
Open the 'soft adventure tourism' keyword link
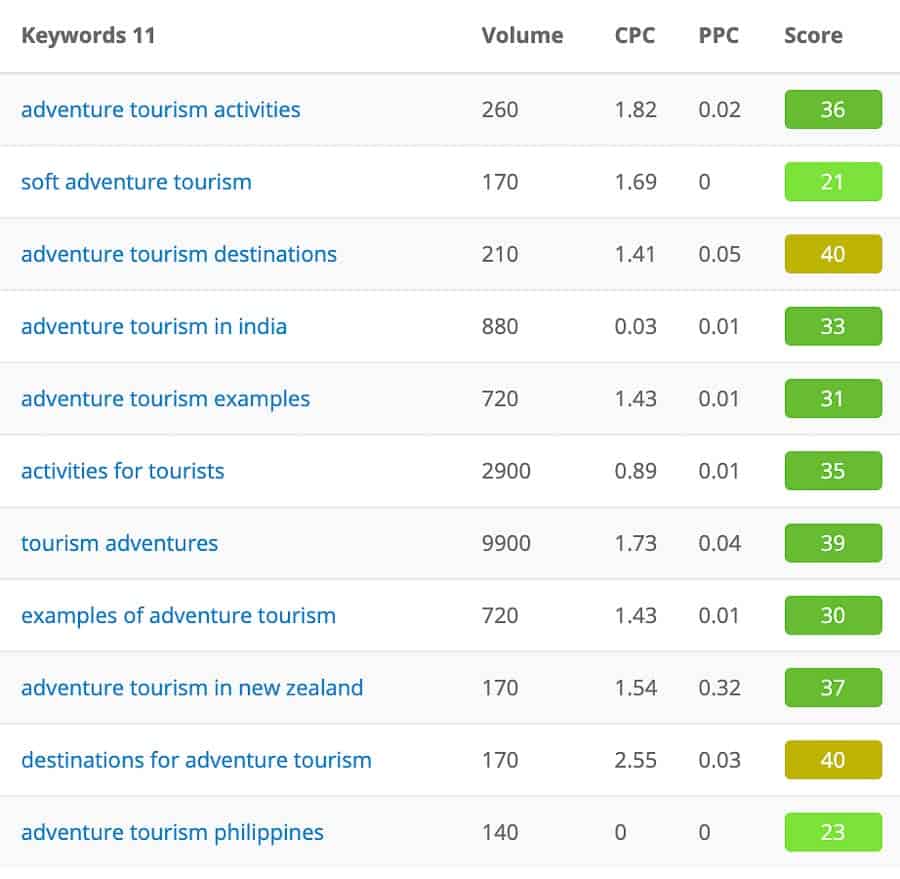tap(135, 182)
